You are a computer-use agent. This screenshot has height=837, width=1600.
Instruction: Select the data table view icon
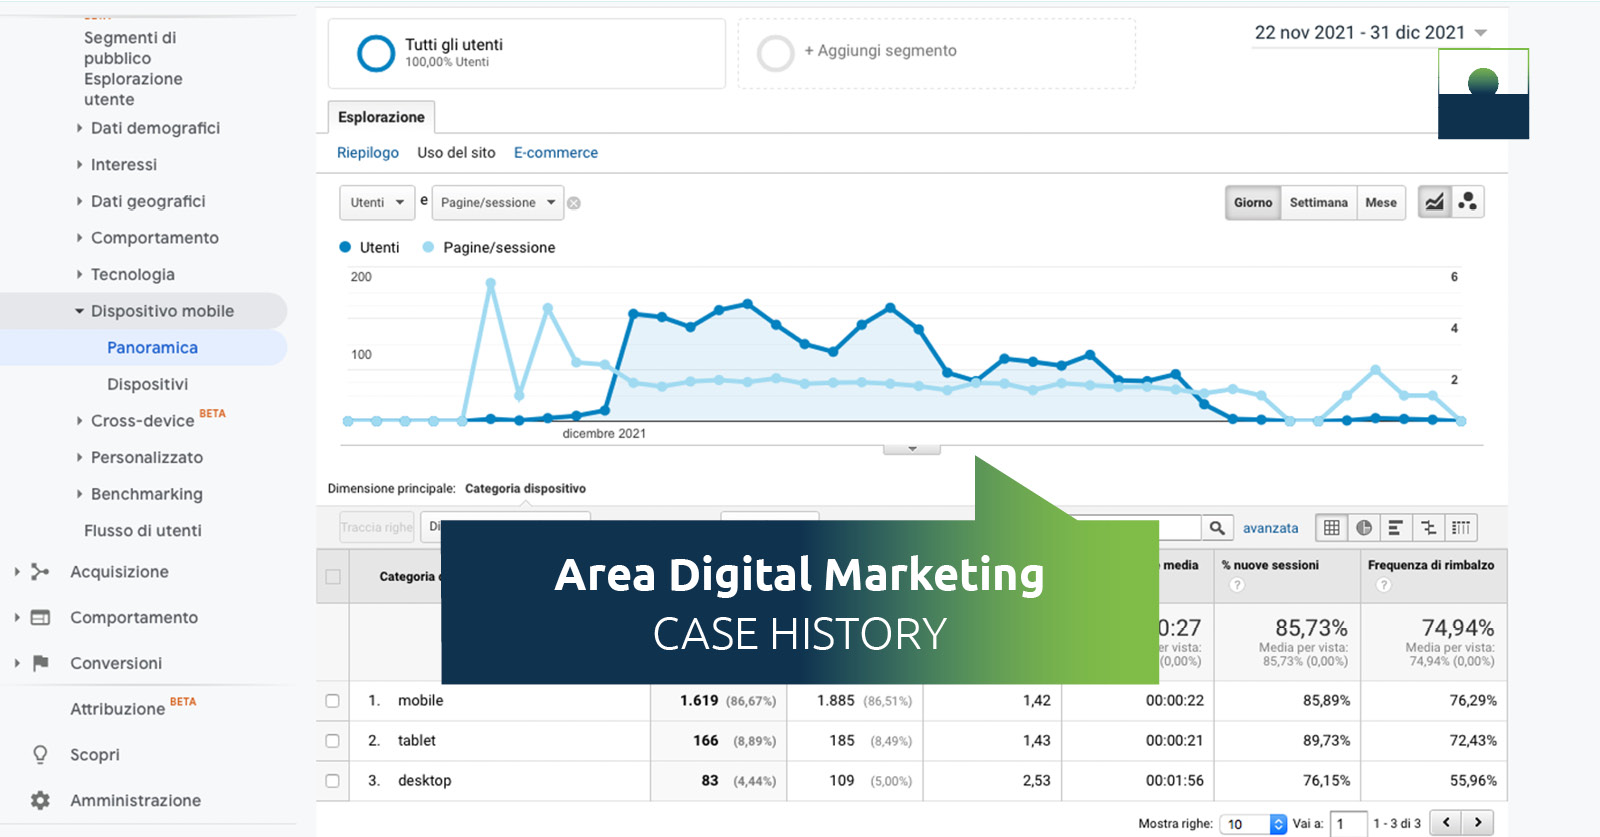click(1332, 528)
